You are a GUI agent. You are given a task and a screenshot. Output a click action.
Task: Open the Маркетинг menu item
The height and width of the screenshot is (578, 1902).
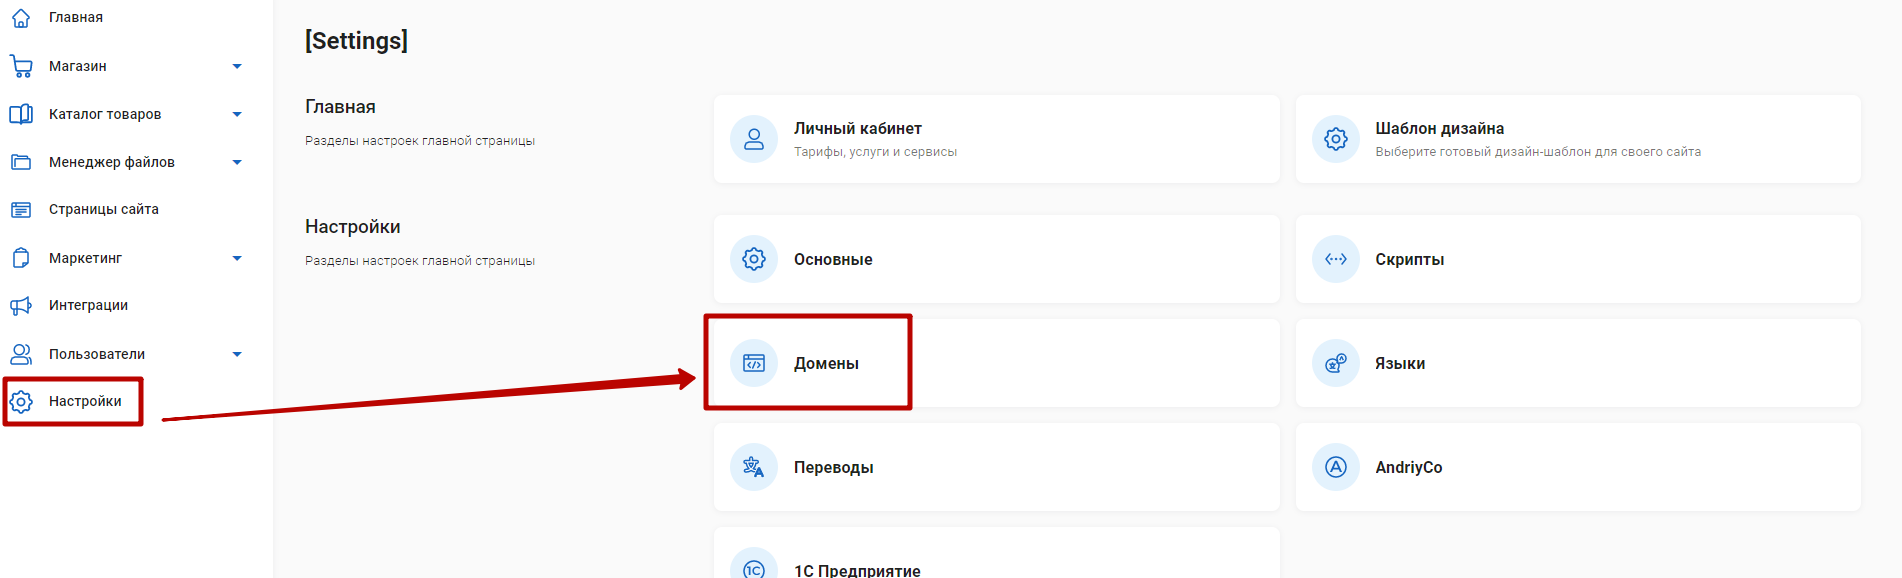85,258
